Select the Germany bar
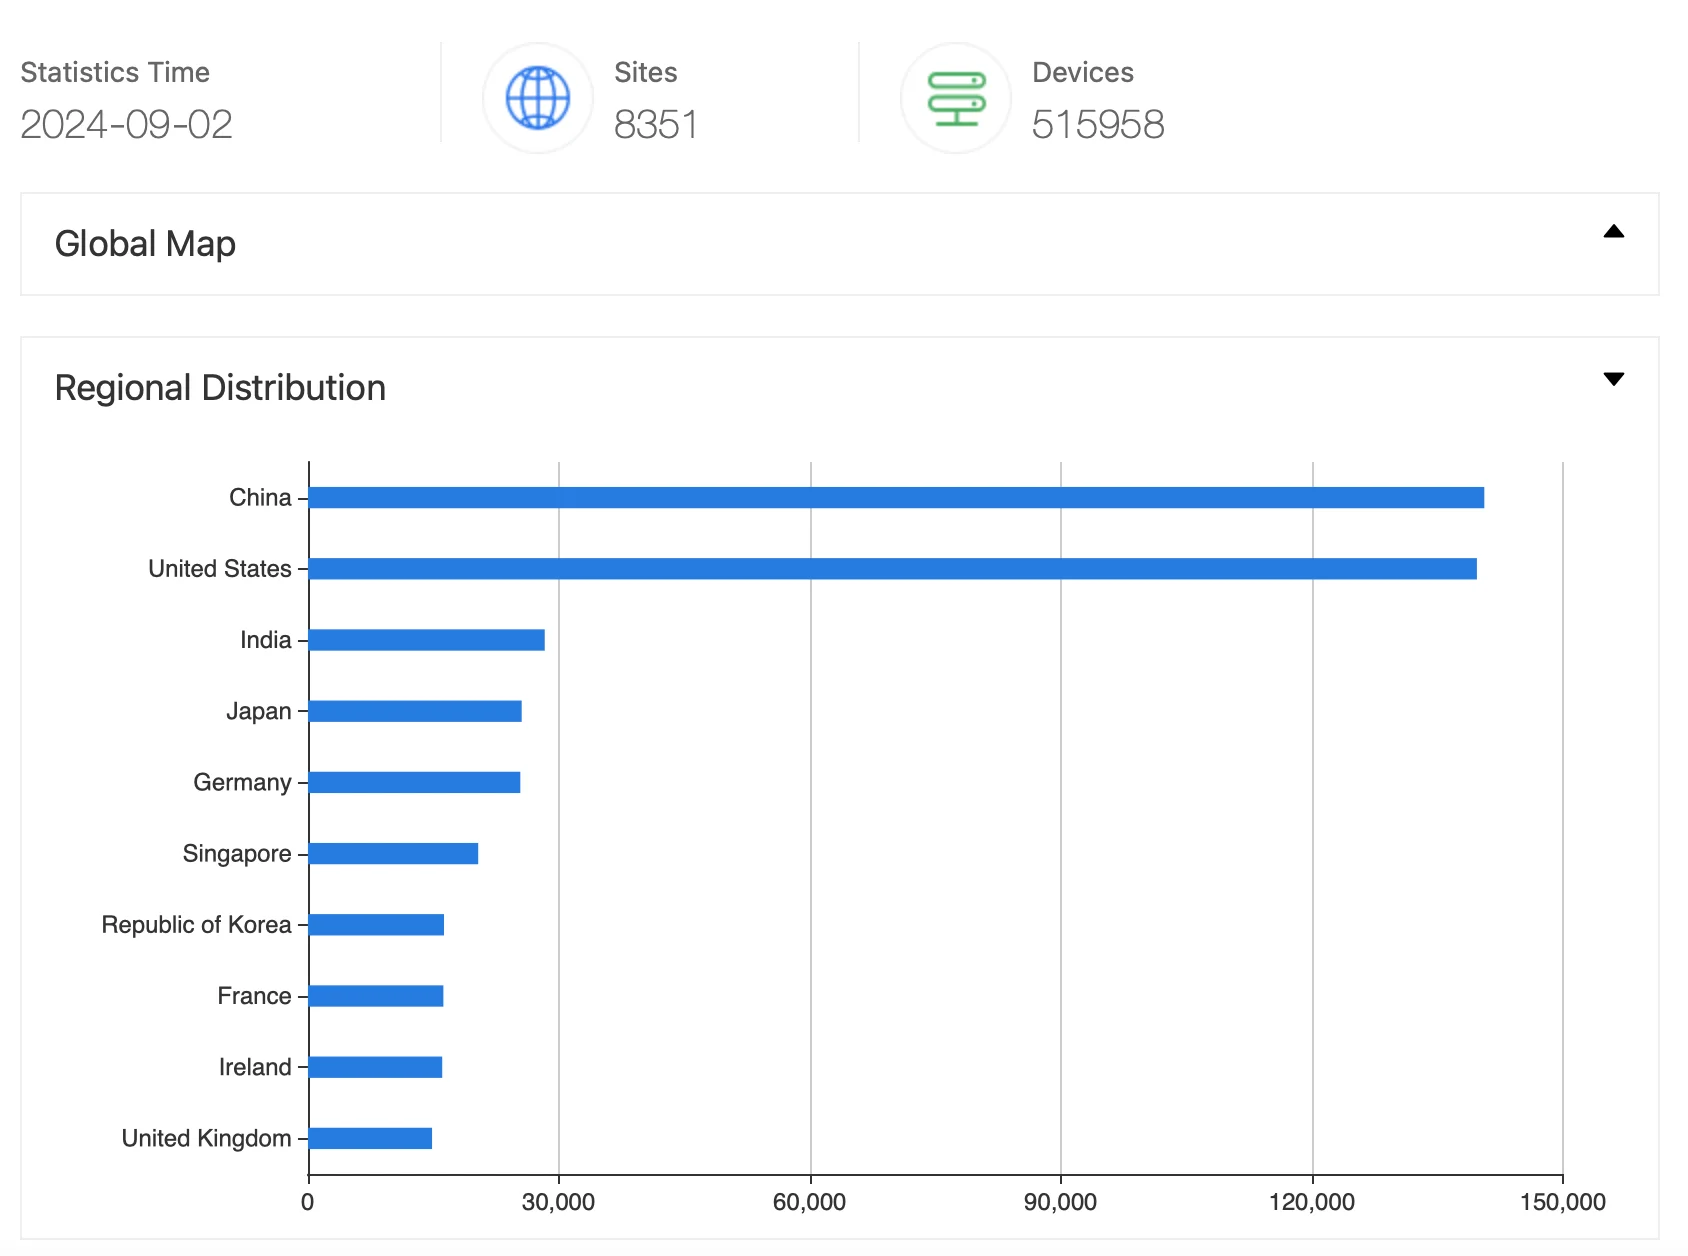1688x1256 pixels. point(415,782)
